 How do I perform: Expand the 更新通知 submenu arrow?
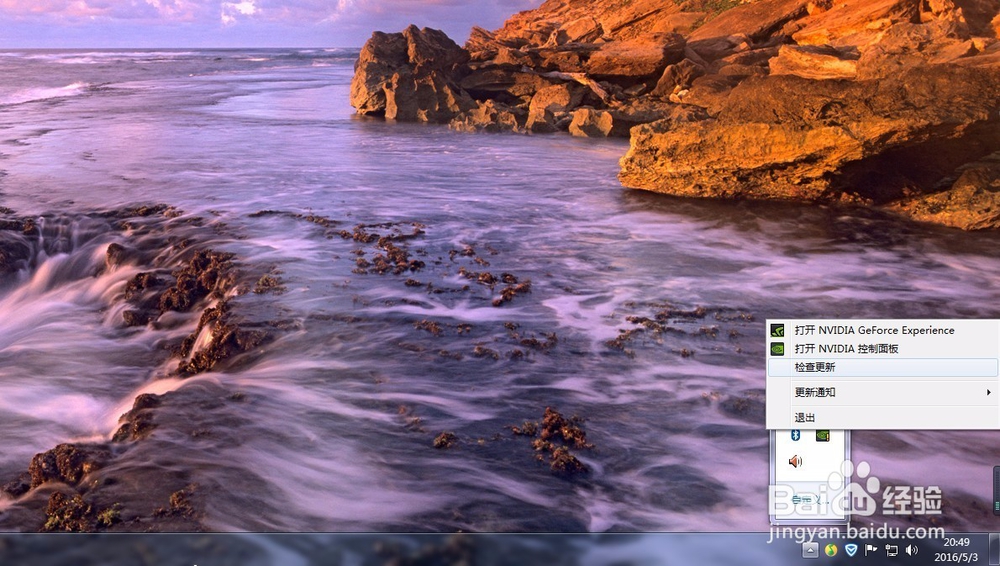pos(989,392)
